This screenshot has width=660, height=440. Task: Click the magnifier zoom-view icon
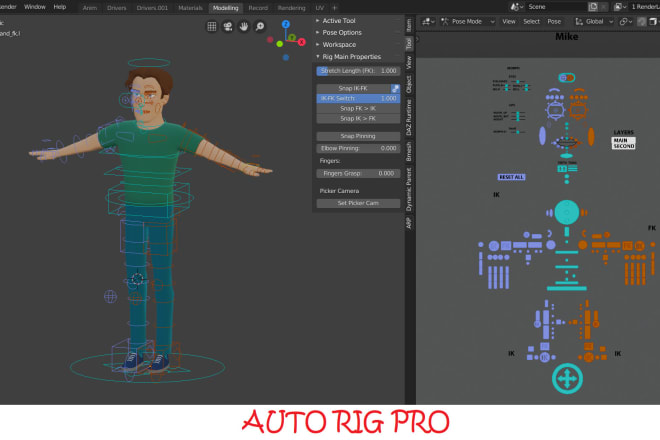tap(260, 27)
